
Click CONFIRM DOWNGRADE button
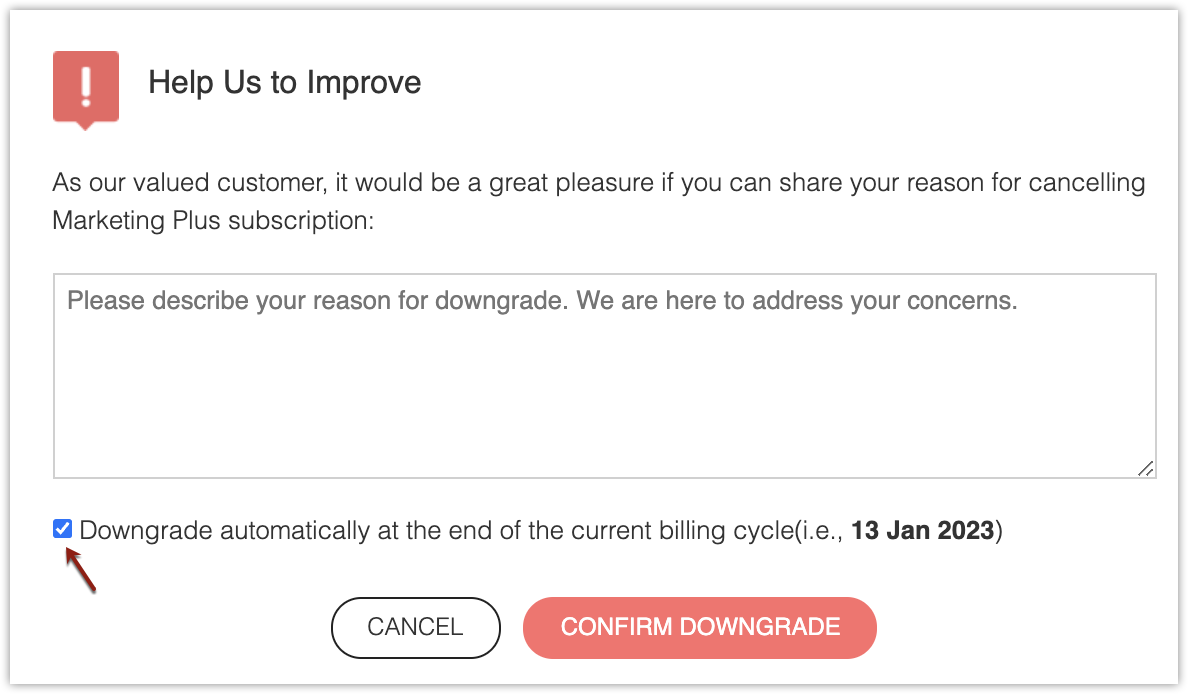[x=699, y=627]
